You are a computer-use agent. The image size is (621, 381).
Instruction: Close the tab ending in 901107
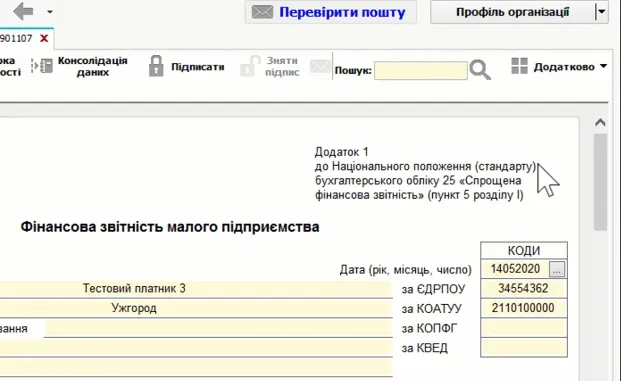click(x=44, y=38)
